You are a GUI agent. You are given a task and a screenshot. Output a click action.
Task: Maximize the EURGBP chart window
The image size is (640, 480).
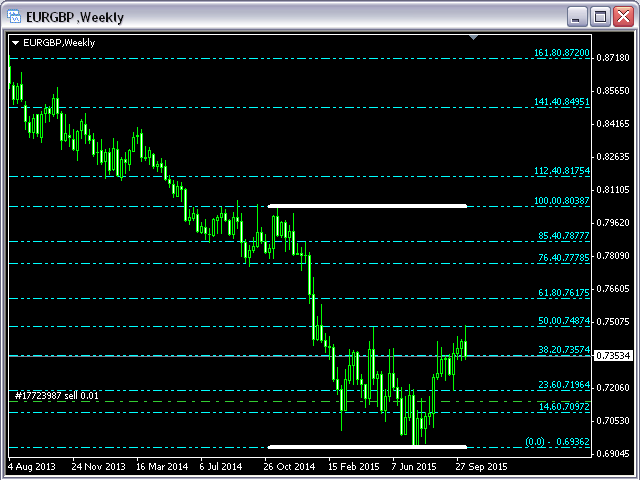pos(600,16)
